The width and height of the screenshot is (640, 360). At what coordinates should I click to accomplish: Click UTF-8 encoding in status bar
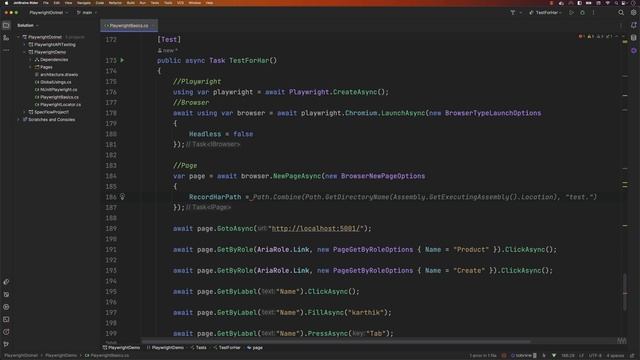tap(595, 356)
